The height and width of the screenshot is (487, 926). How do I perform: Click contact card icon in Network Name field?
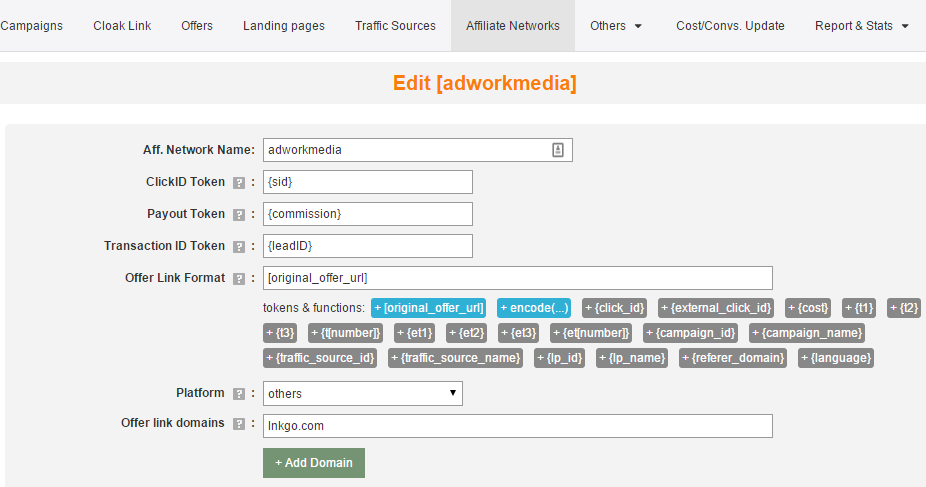557,150
